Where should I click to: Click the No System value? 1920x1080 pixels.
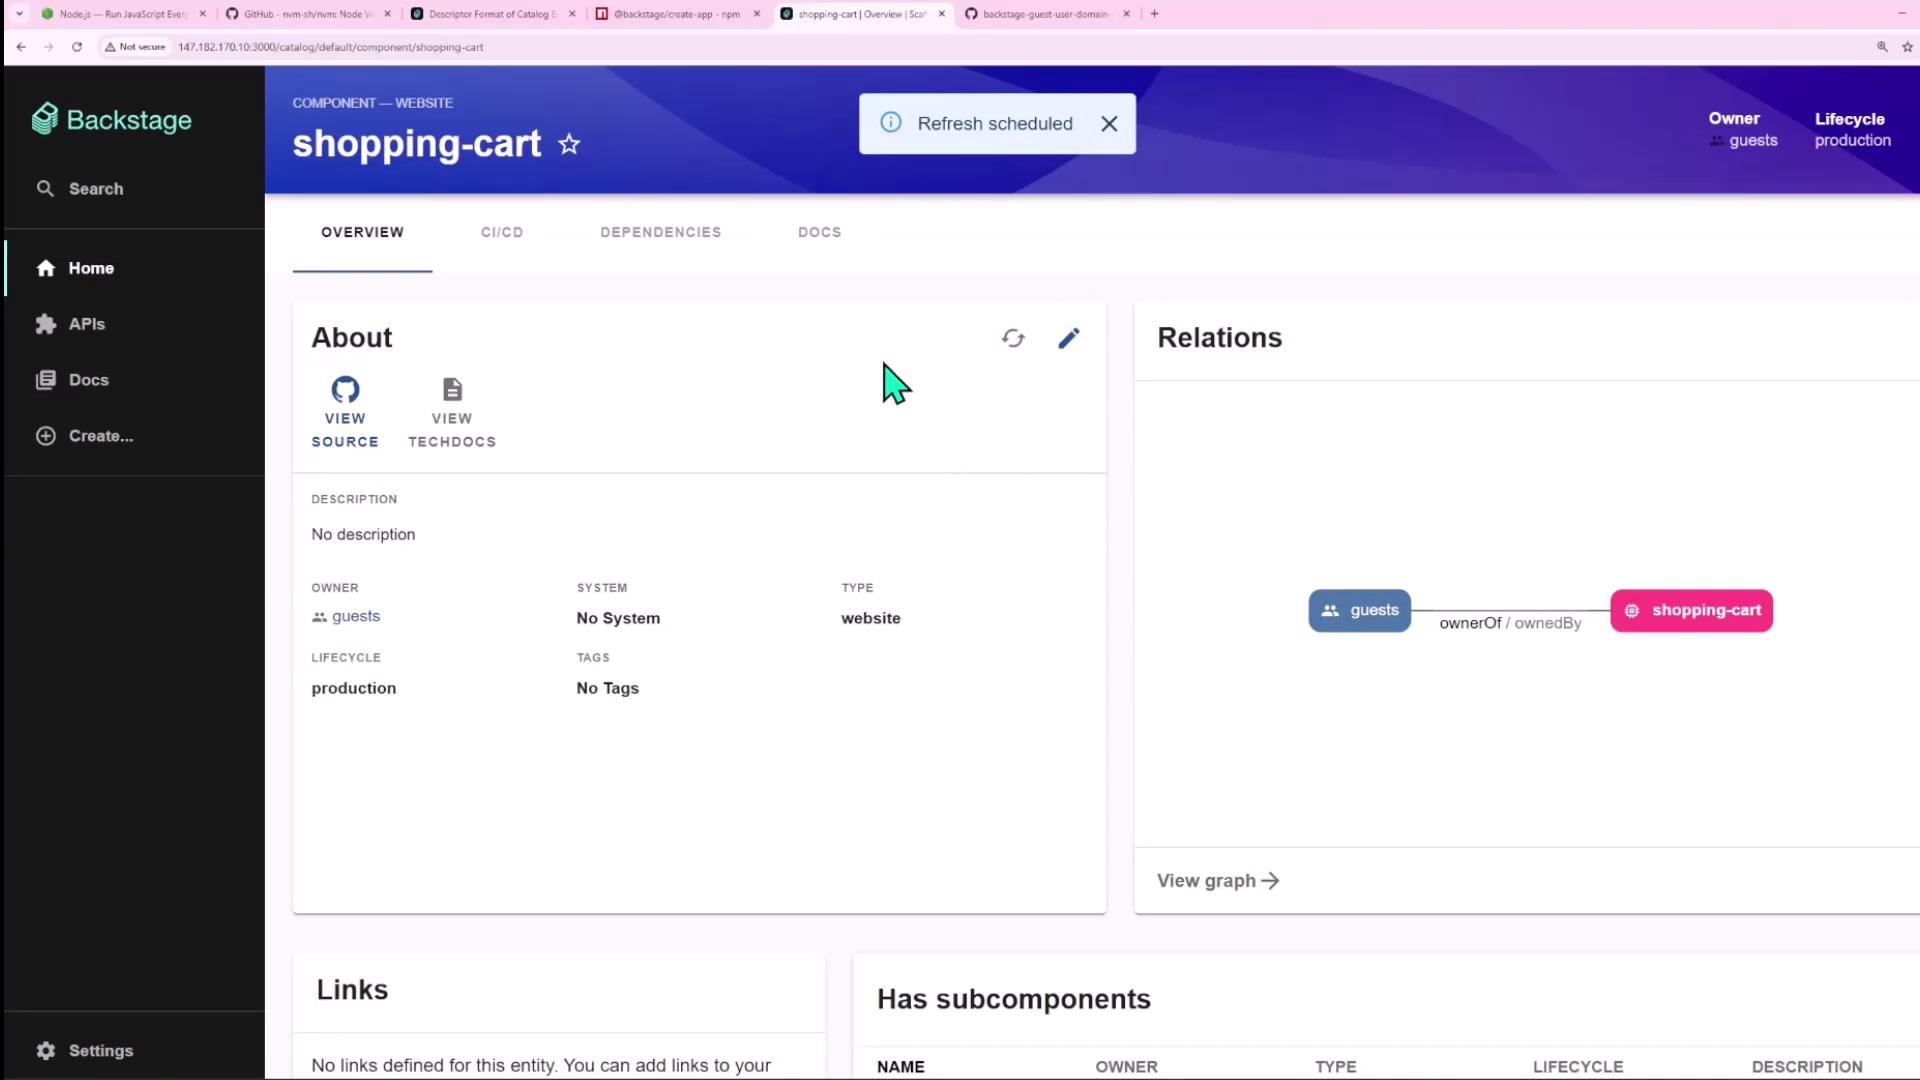[618, 619]
